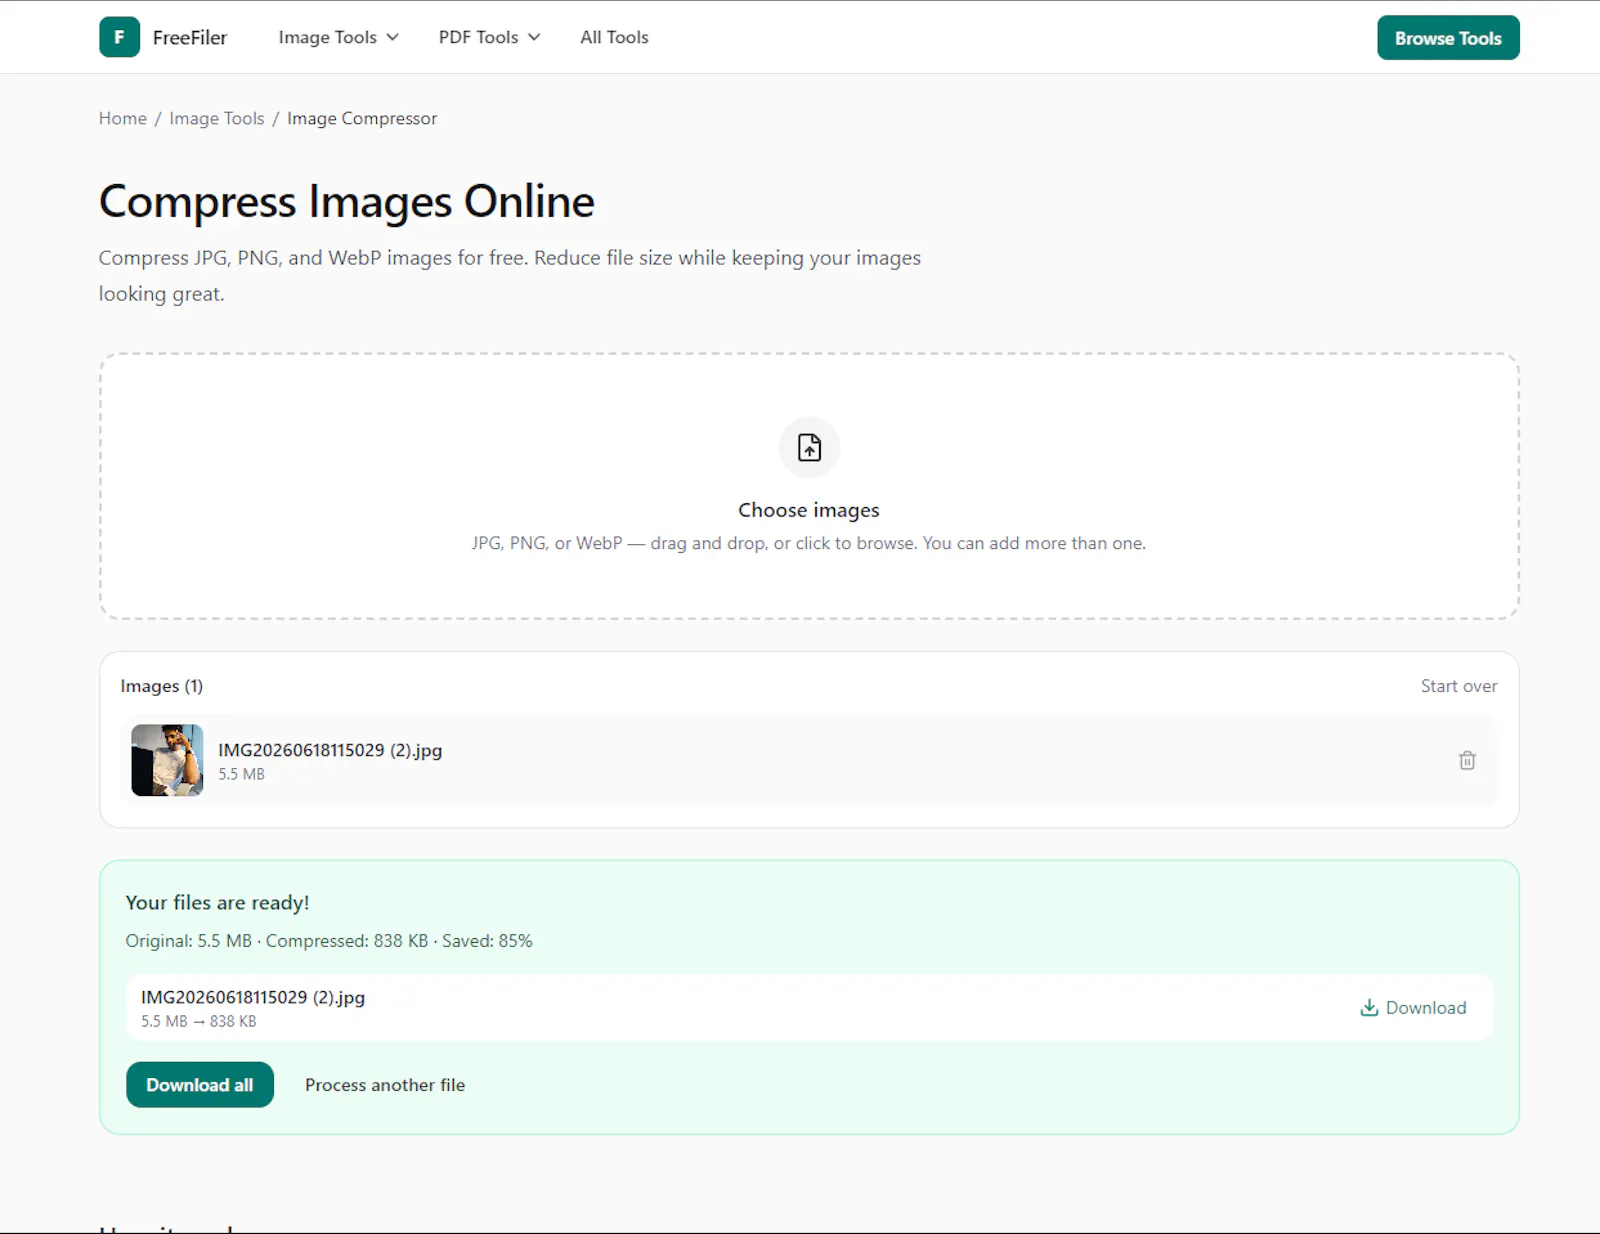
Task: Click the Start over link
Action: 1459,686
